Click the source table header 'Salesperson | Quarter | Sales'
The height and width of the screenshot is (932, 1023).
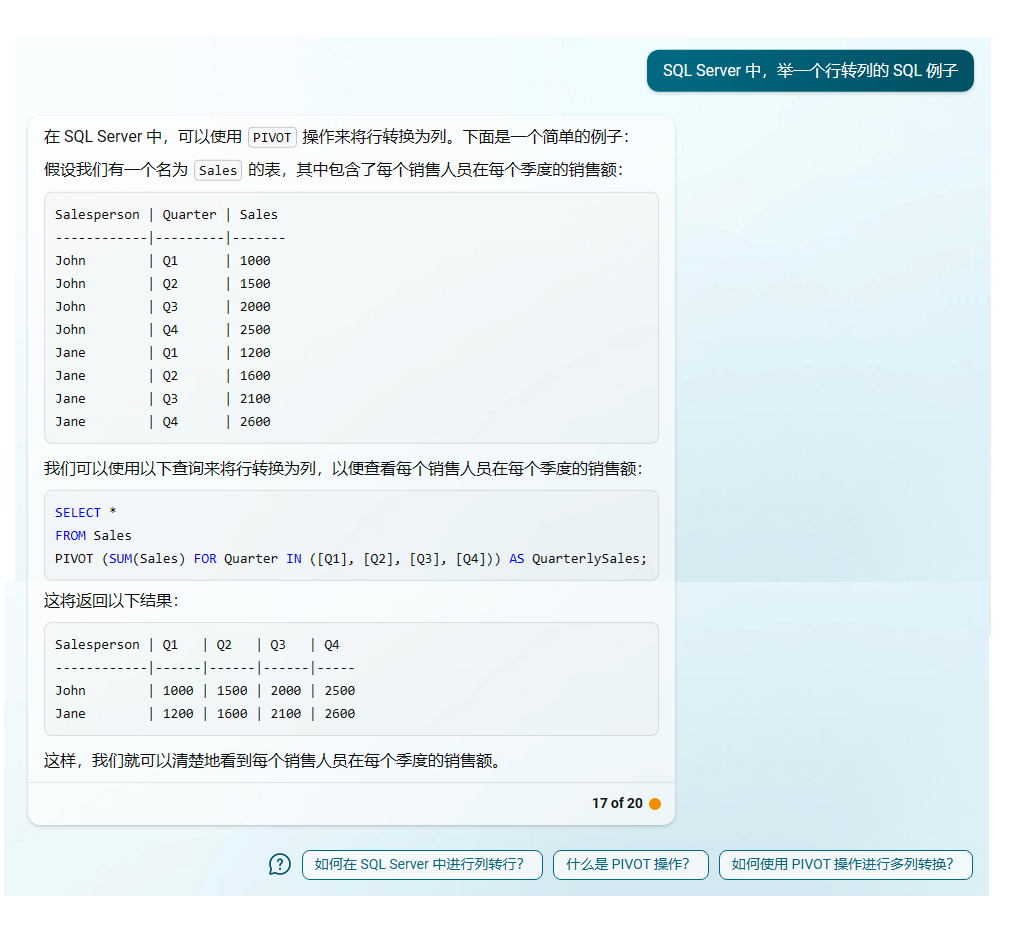click(166, 215)
